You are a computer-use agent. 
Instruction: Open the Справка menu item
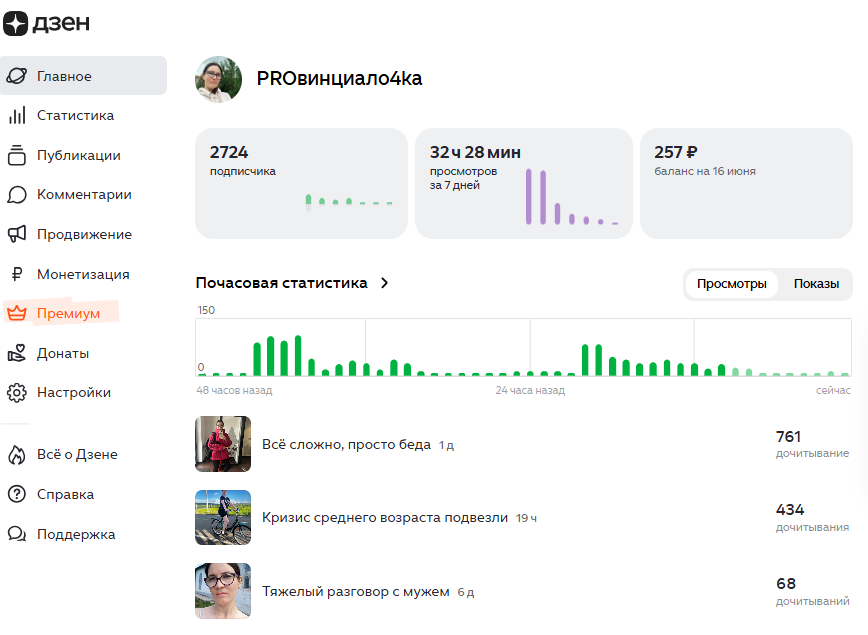pos(65,494)
